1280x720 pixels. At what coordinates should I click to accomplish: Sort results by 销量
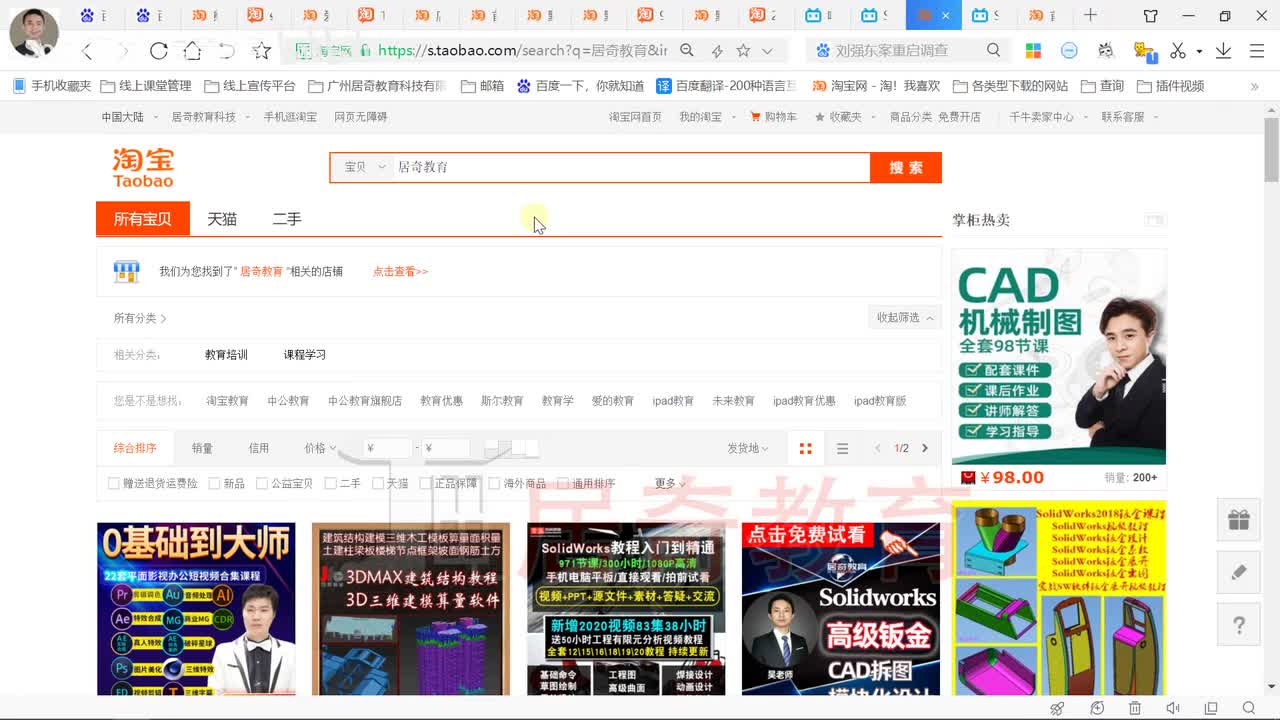pos(202,448)
